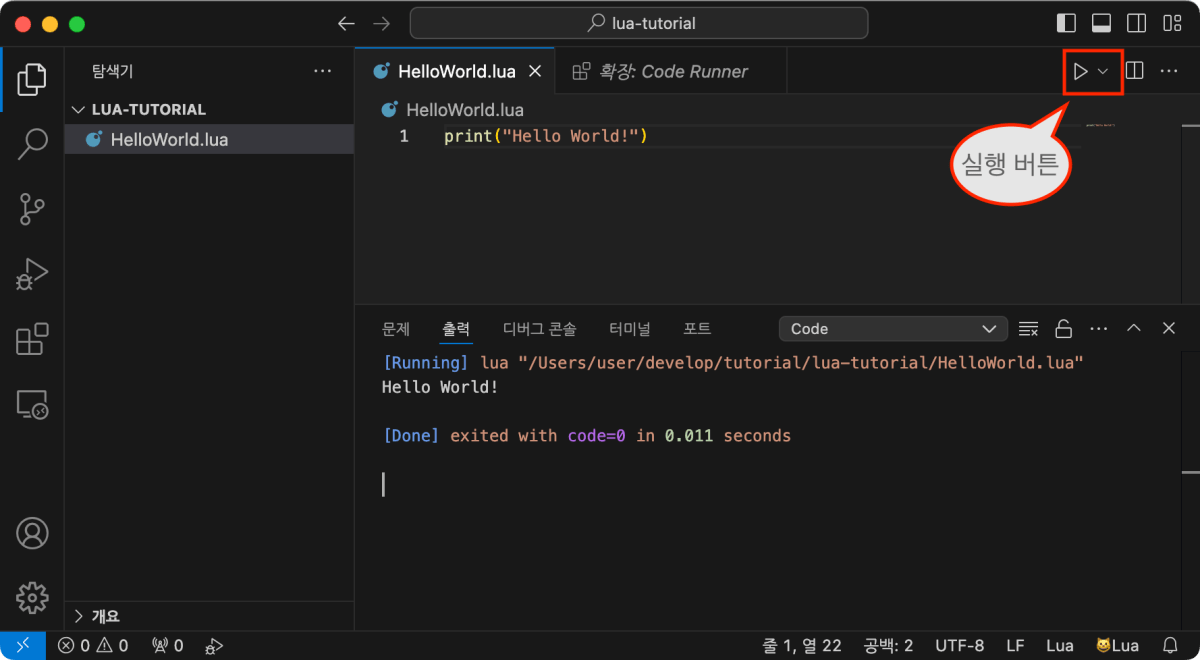Open the Customize Layout icon

(1171, 23)
